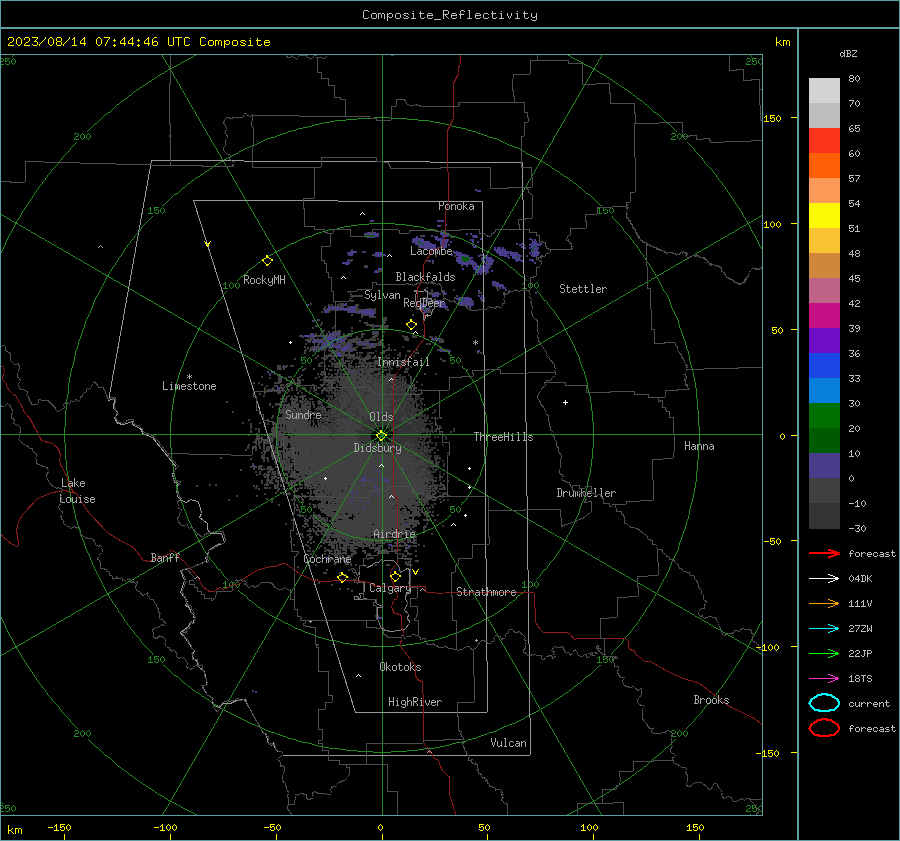Click the Olds label

click(x=381, y=417)
